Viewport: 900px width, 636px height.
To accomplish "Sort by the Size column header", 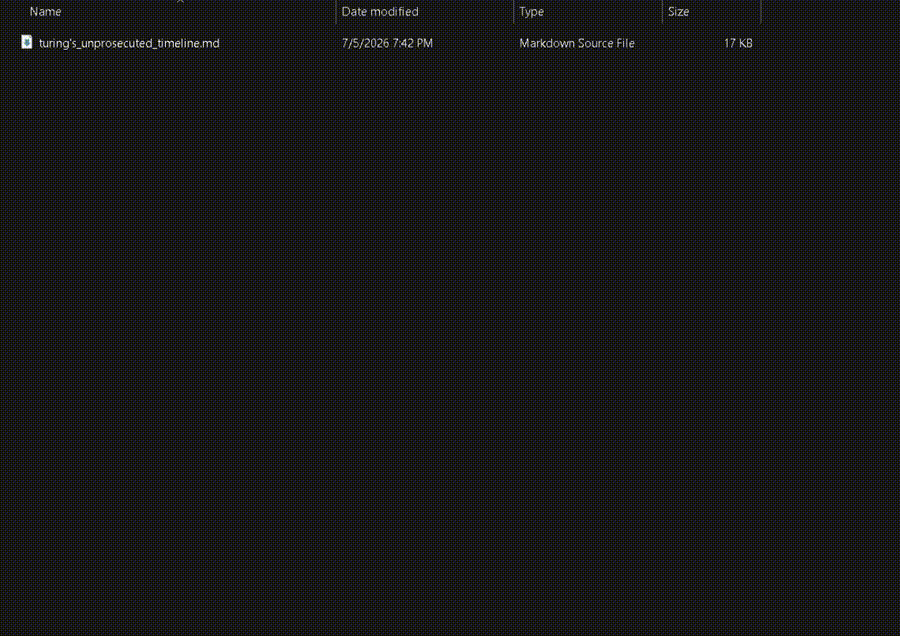I will (678, 11).
